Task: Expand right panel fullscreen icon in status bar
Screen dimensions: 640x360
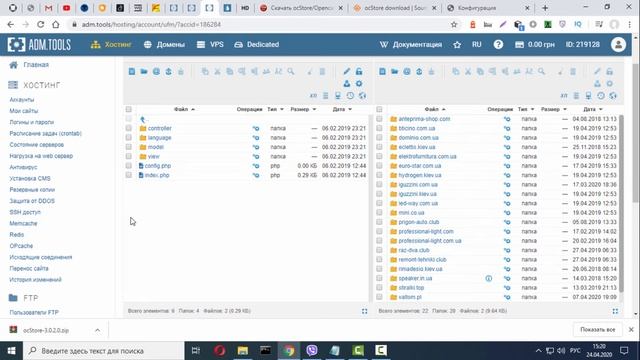Action: (x=615, y=311)
